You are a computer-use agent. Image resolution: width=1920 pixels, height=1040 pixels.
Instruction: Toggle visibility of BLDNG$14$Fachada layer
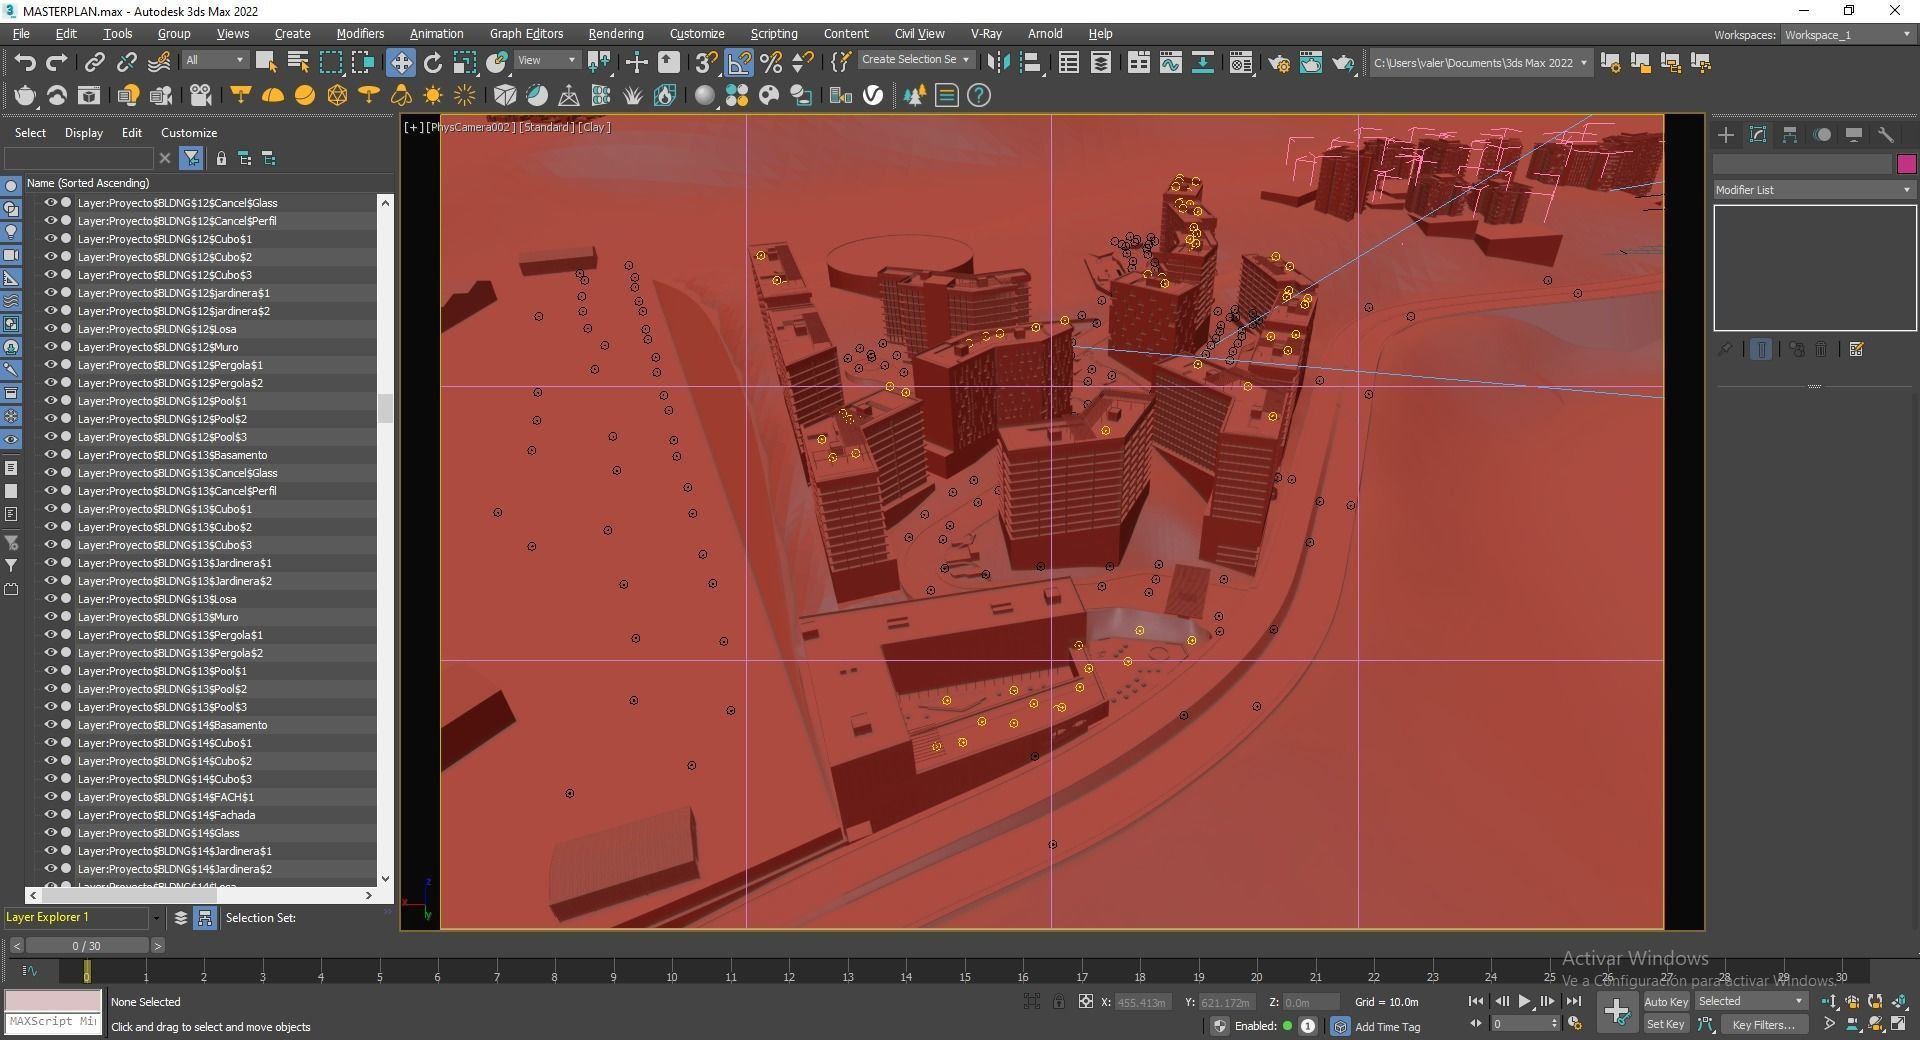click(49, 815)
